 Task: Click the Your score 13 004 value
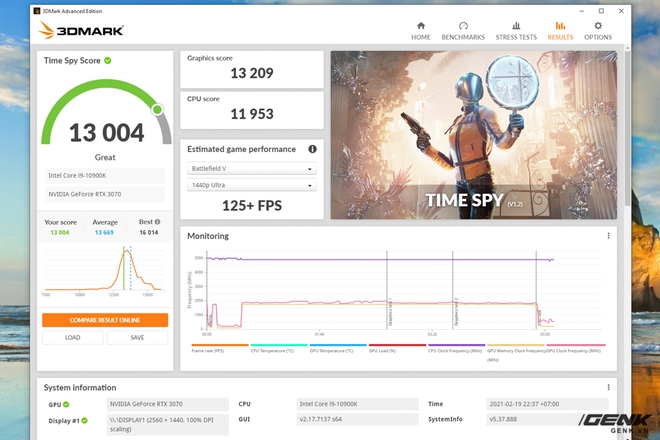(60, 232)
